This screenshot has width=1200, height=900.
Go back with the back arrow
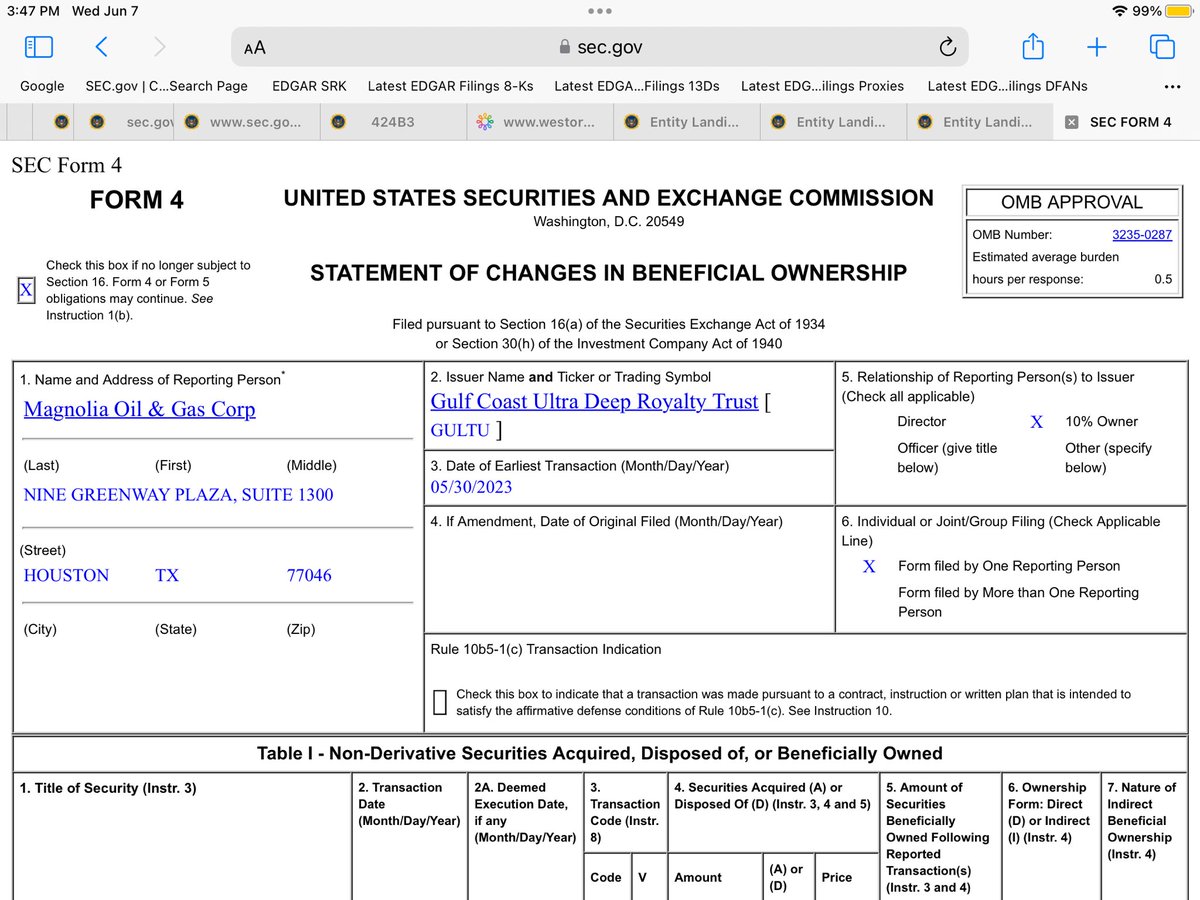coord(101,47)
